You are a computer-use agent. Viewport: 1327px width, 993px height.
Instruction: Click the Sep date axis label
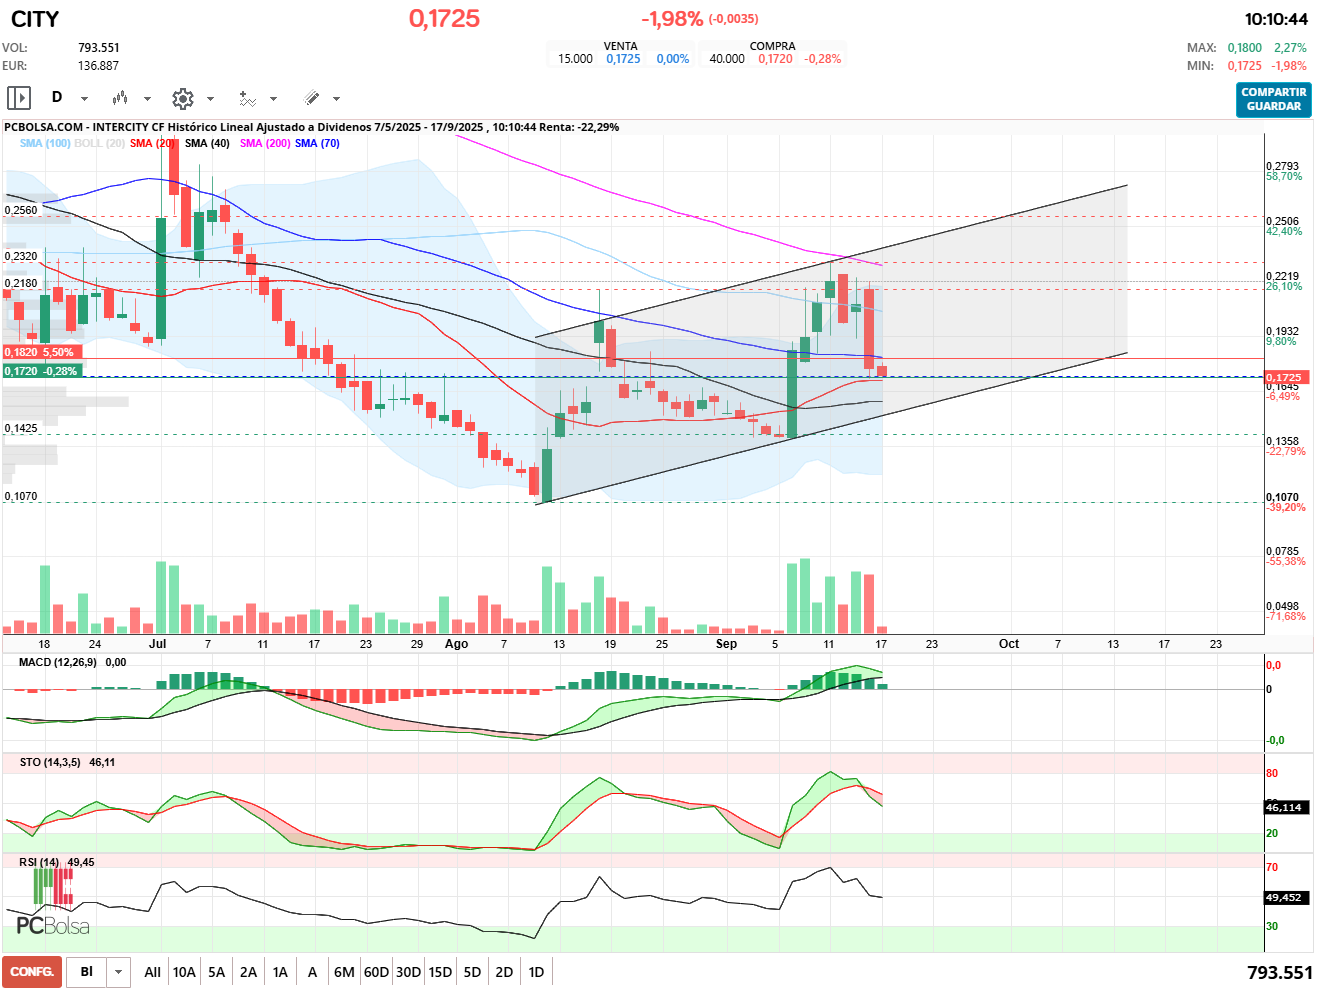(x=726, y=644)
